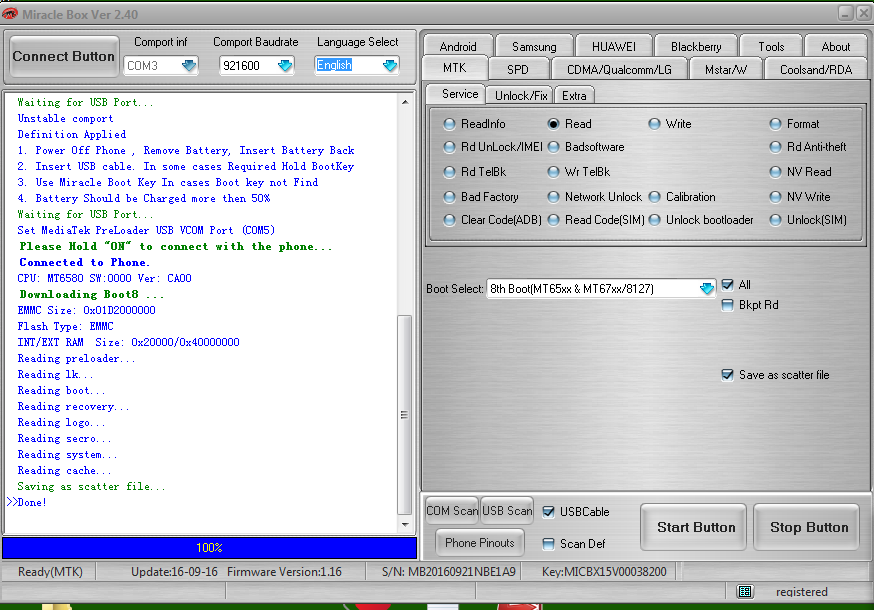
Task: Select the Calibration radio button
Action: point(654,197)
